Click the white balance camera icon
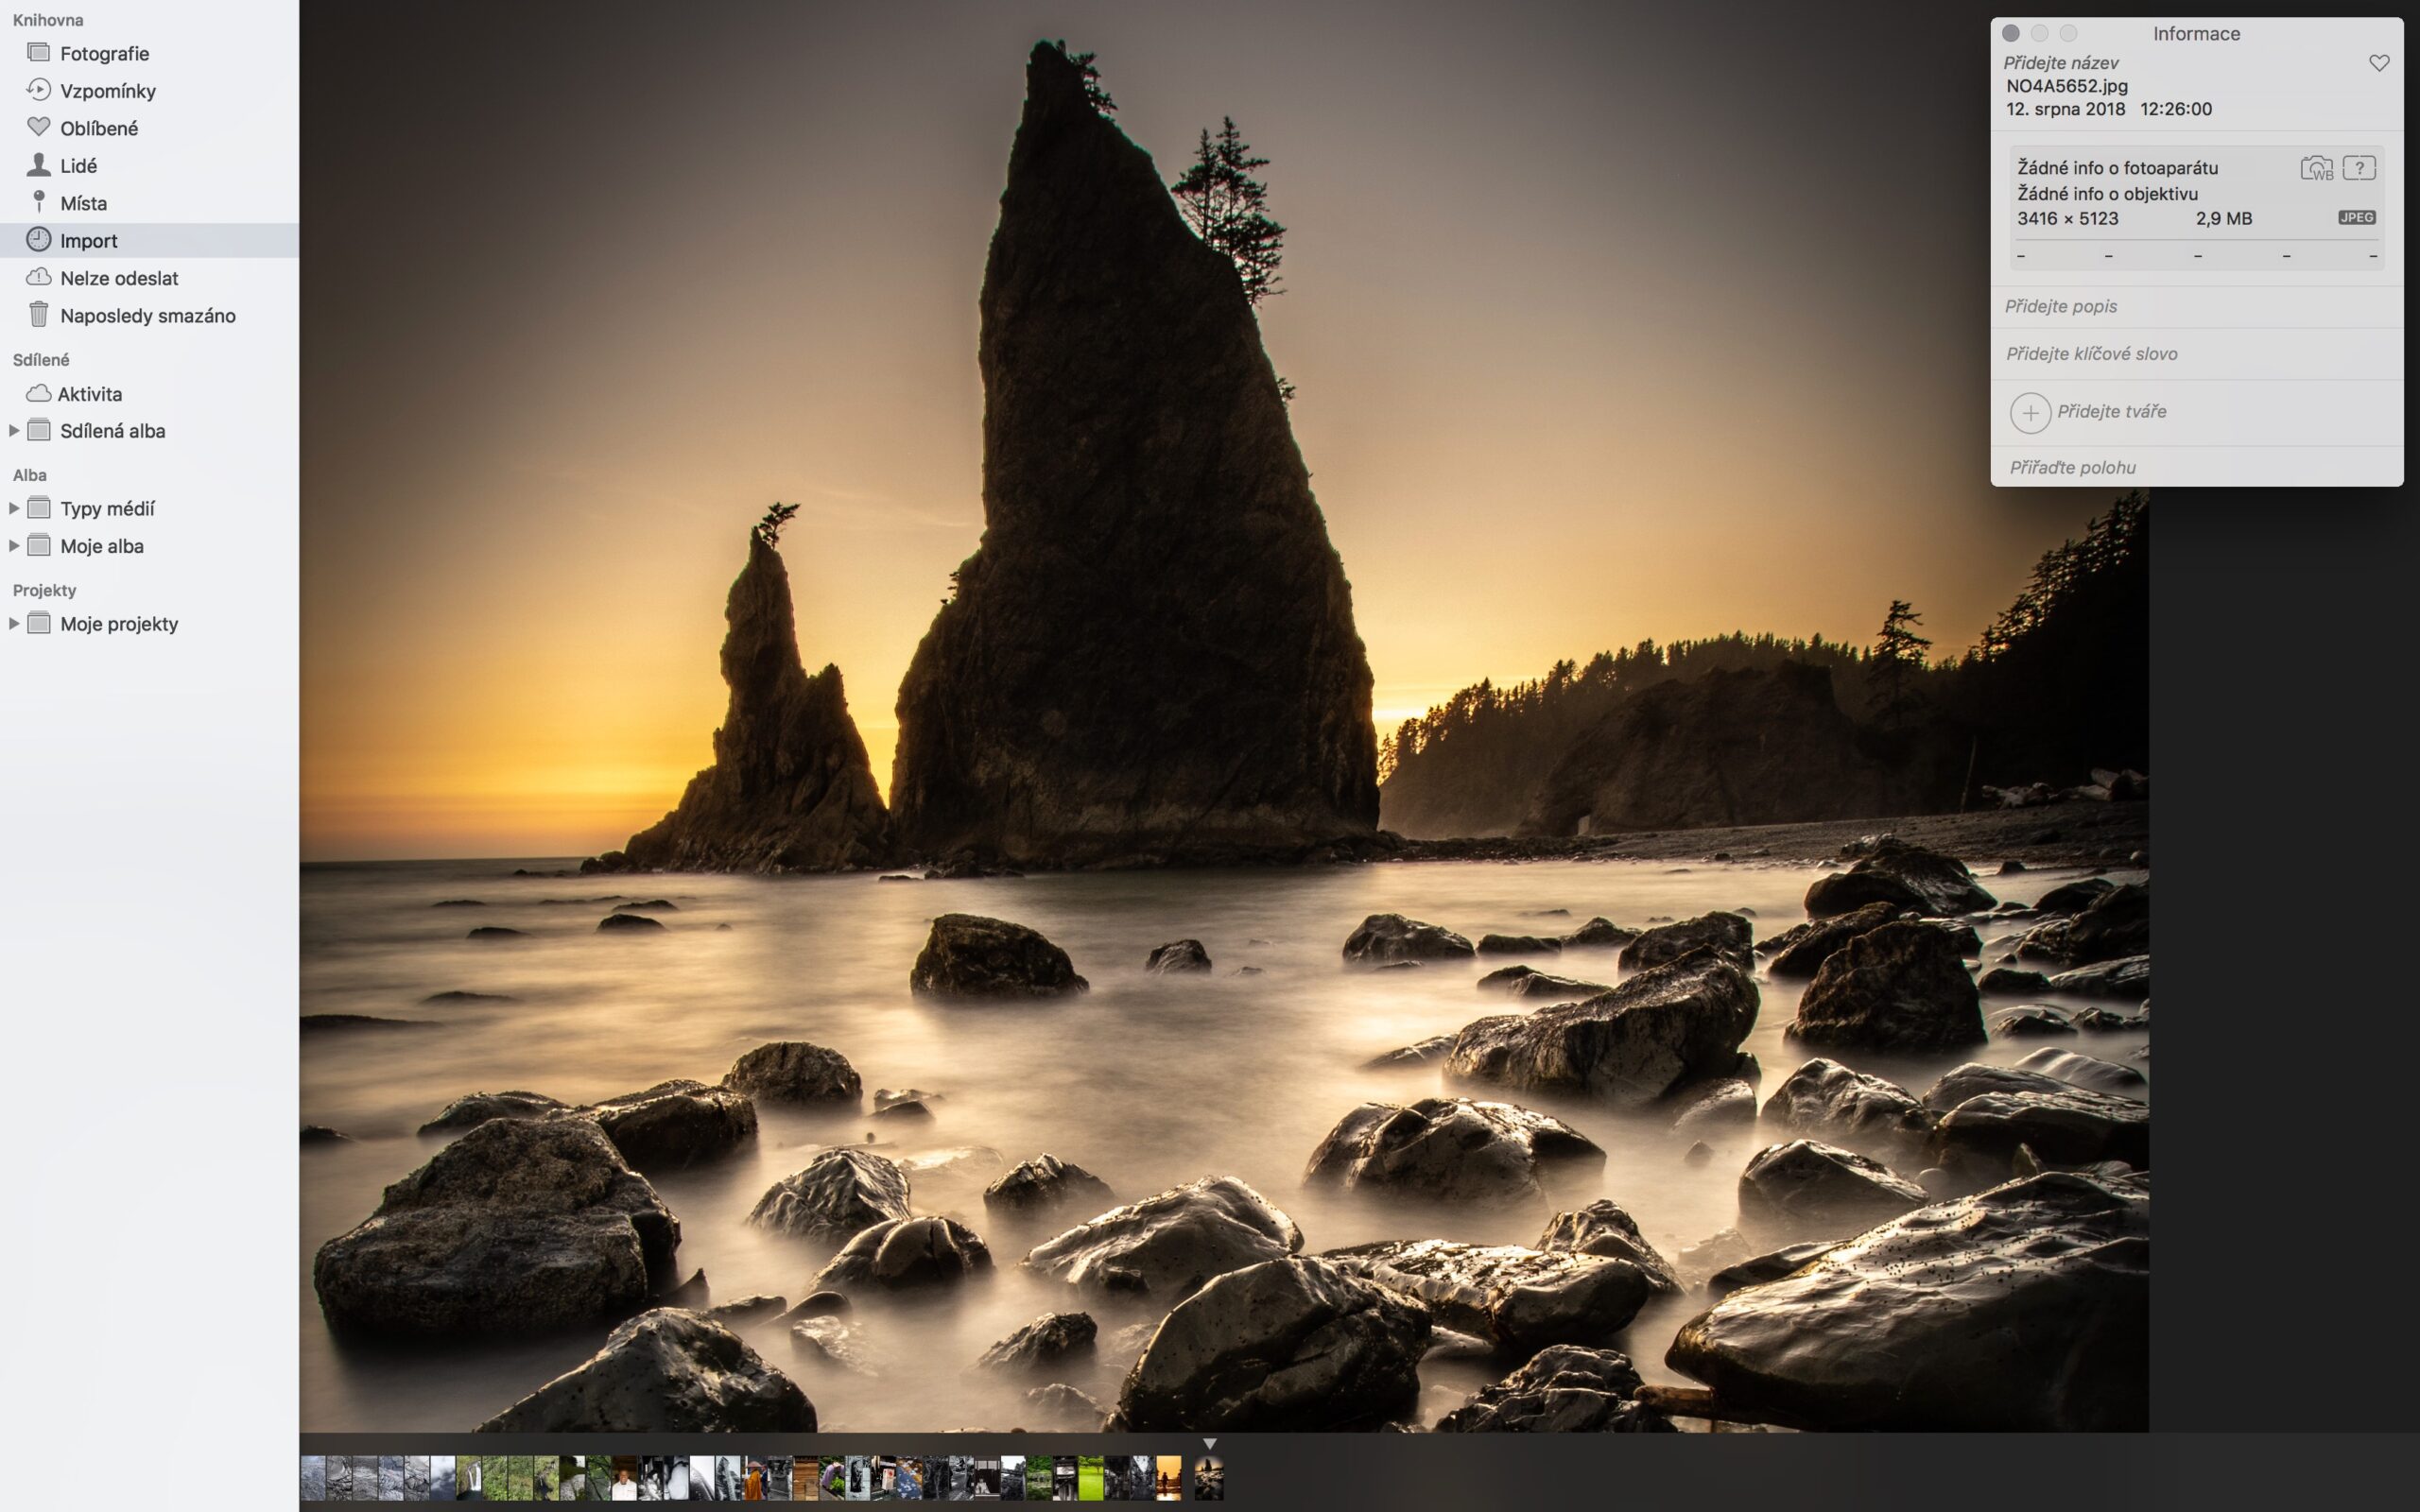This screenshot has height=1512, width=2420. click(2316, 168)
